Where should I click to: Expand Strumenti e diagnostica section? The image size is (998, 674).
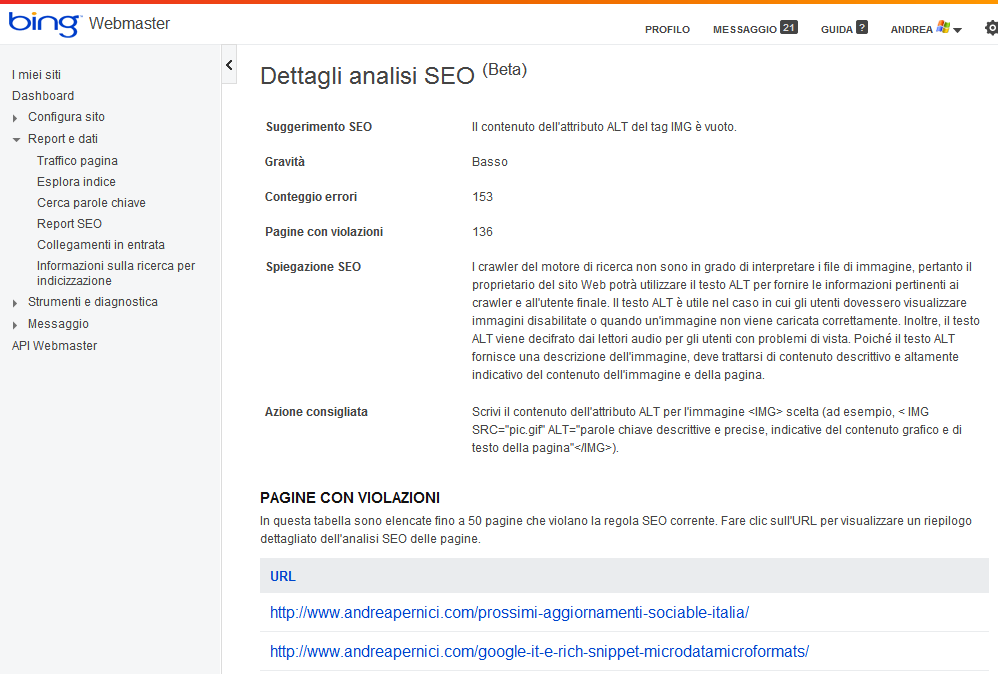tap(15, 303)
